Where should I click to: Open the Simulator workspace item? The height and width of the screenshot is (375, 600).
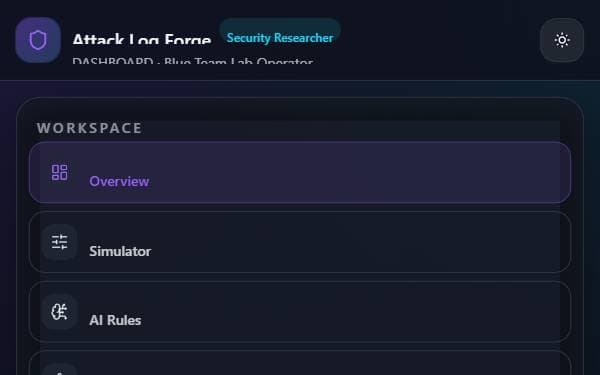pyautogui.click(x=300, y=242)
